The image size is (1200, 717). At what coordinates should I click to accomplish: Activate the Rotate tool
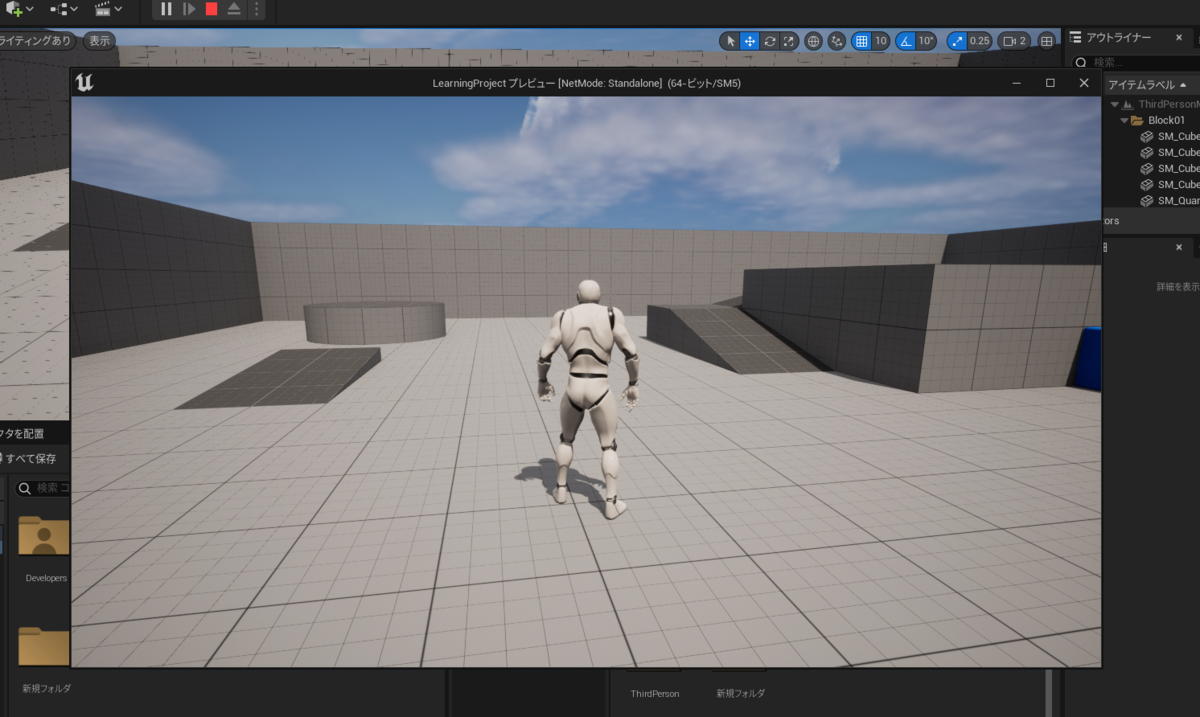(x=769, y=41)
